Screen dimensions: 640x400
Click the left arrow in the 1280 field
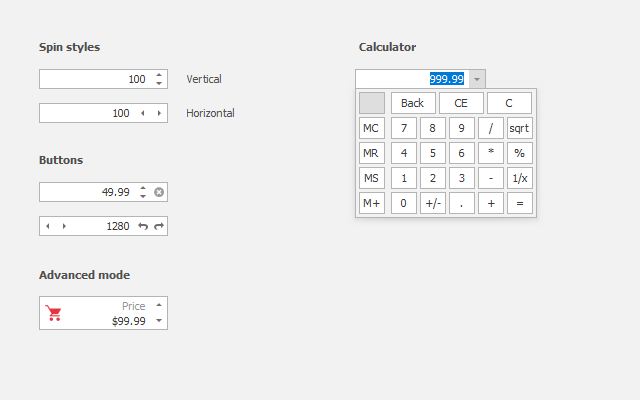pyautogui.click(x=48, y=226)
